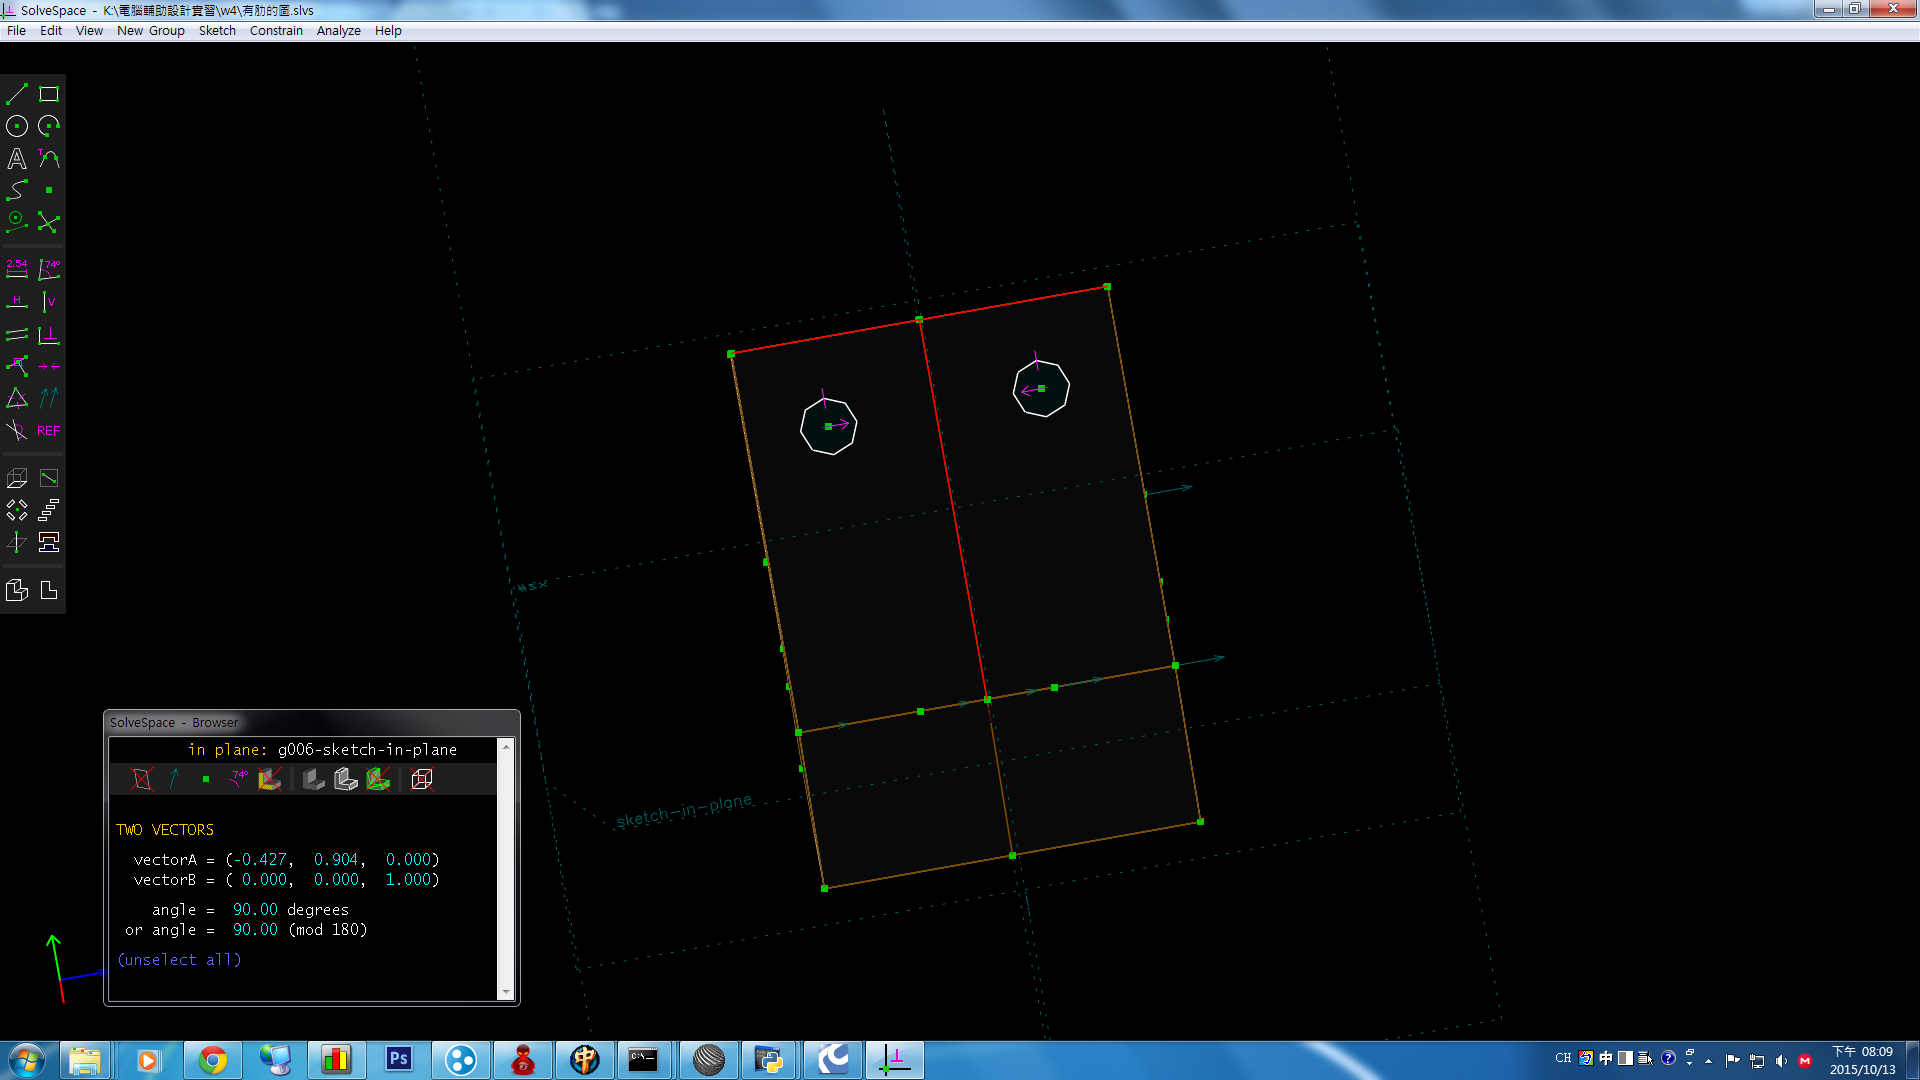Pick the circle drawing tool
This screenshot has height=1080, width=1920.
coord(17,127)
